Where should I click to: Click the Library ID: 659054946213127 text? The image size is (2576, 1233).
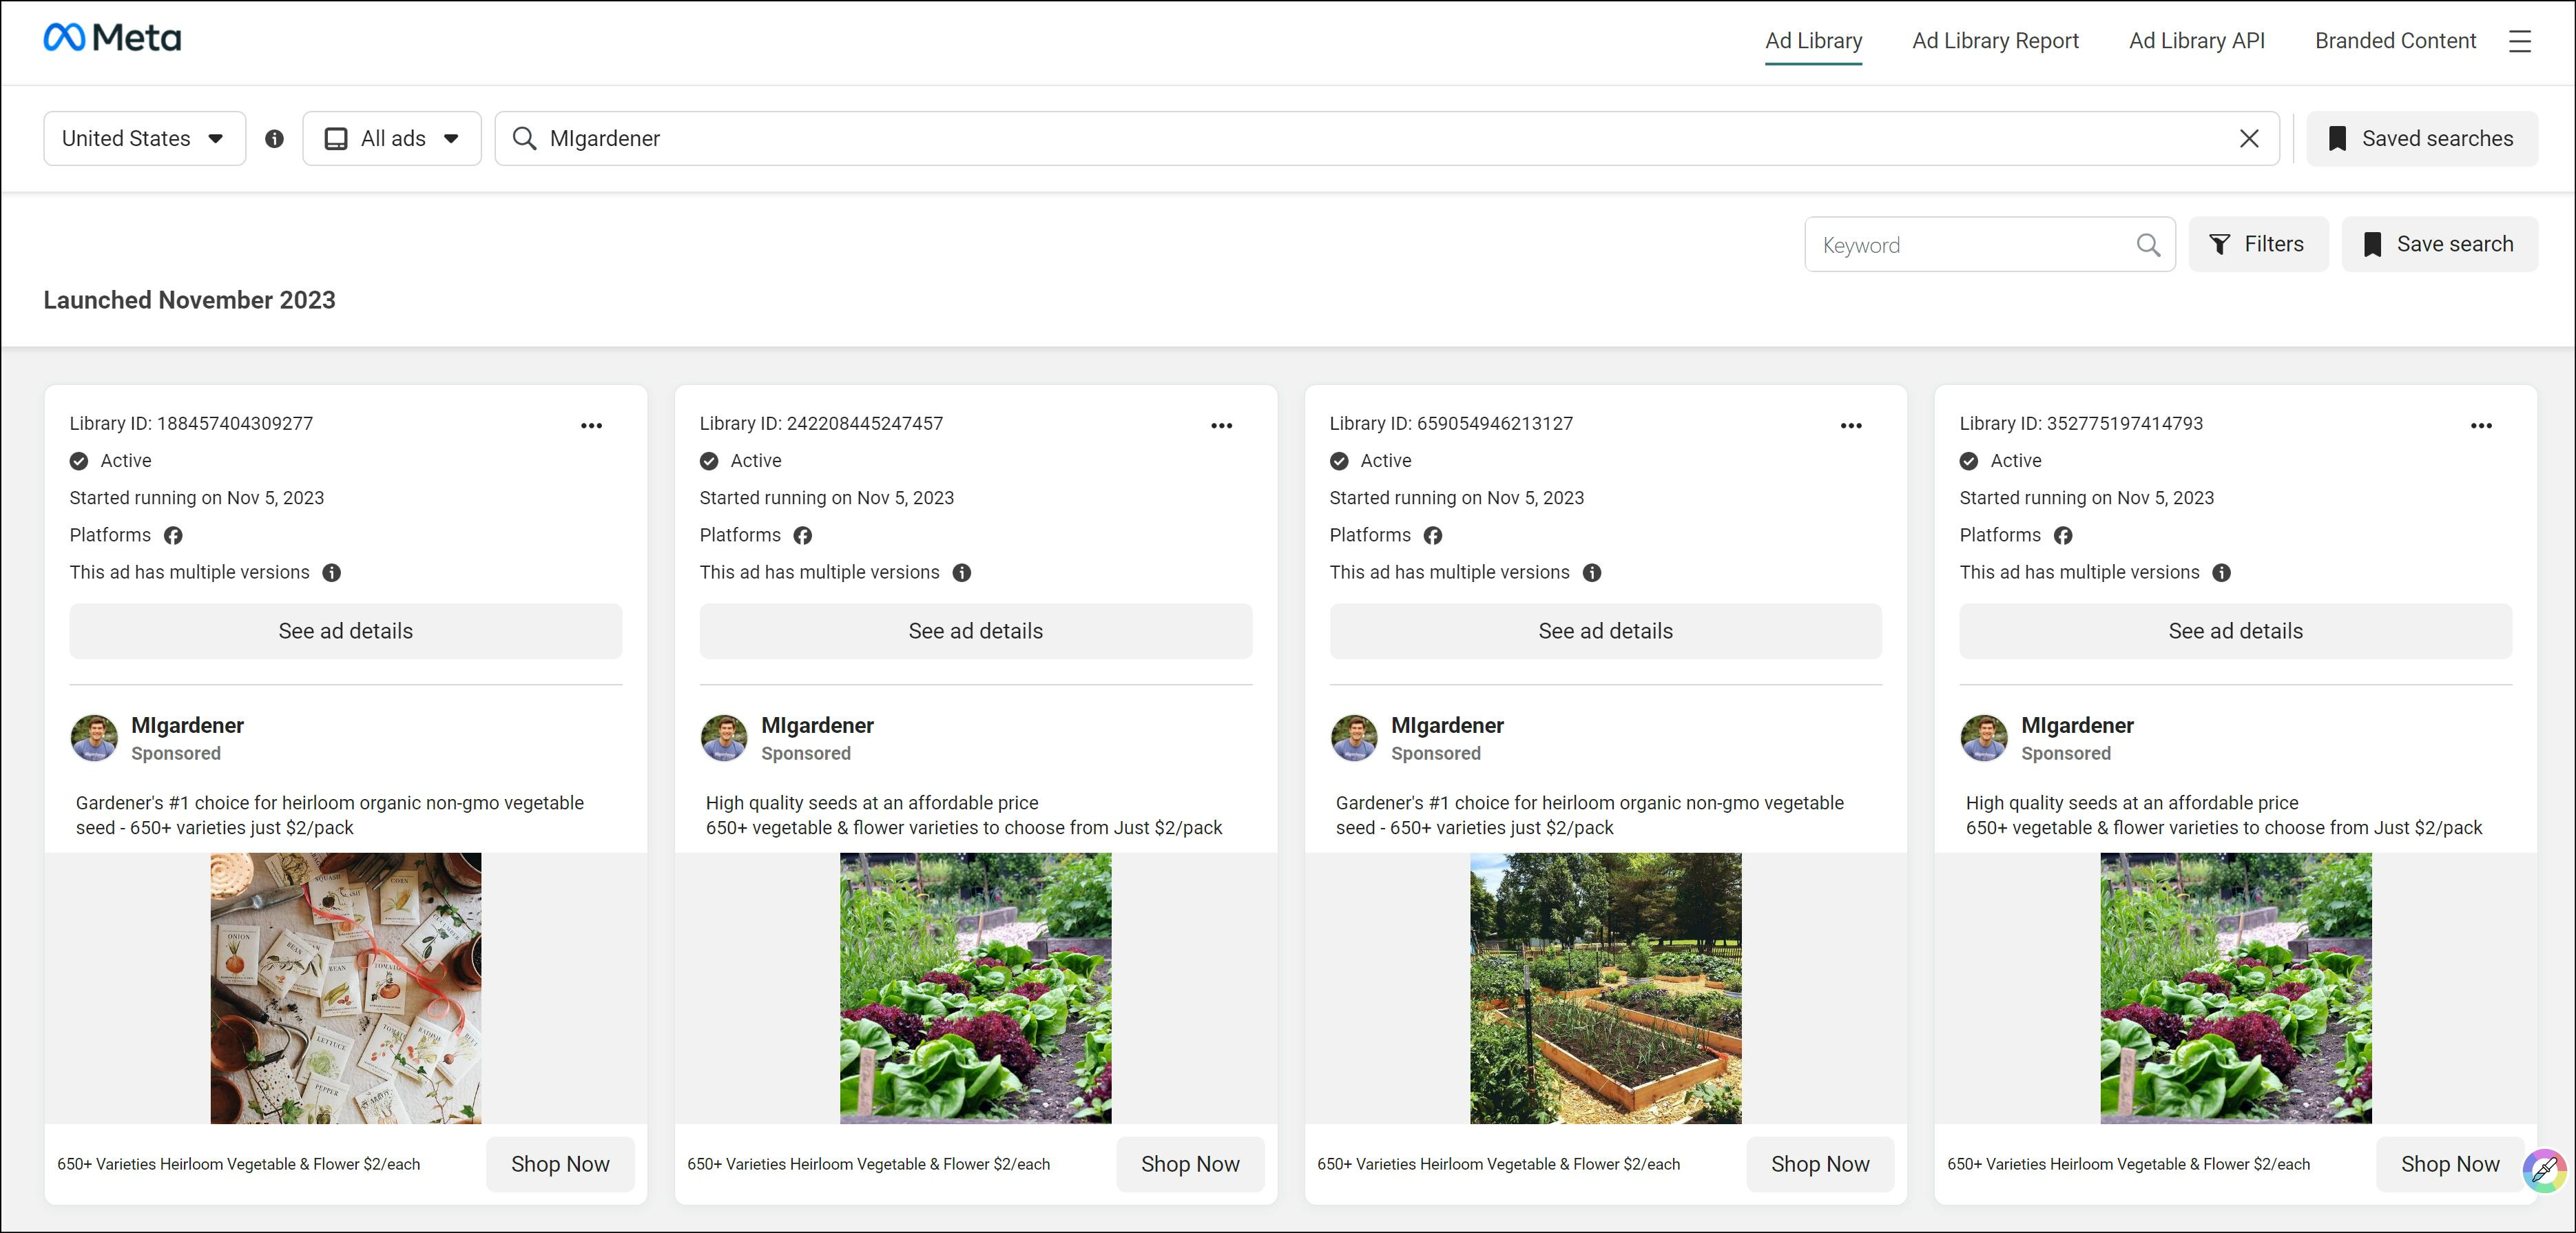coord(1451,424)
